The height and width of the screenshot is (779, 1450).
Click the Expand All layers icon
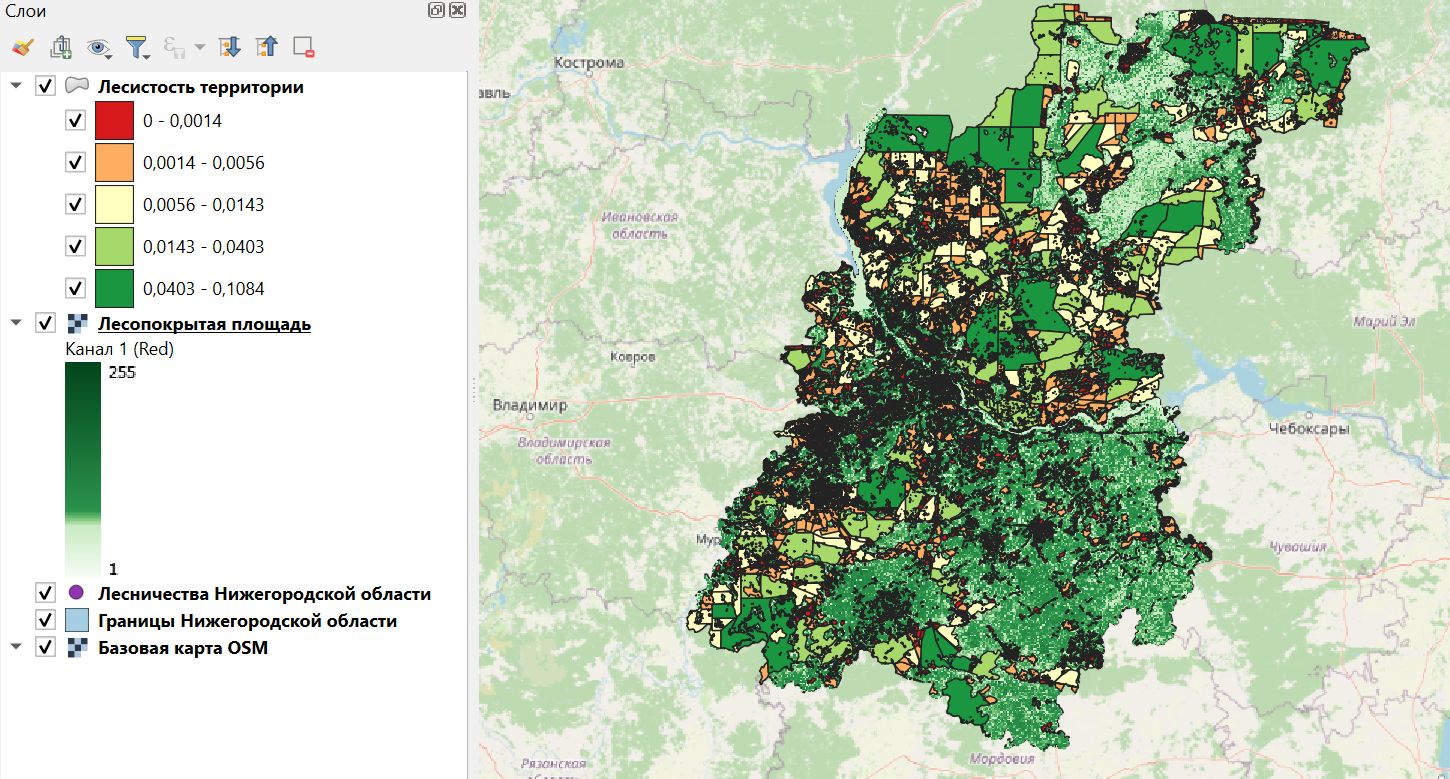(x=230, y=47)
